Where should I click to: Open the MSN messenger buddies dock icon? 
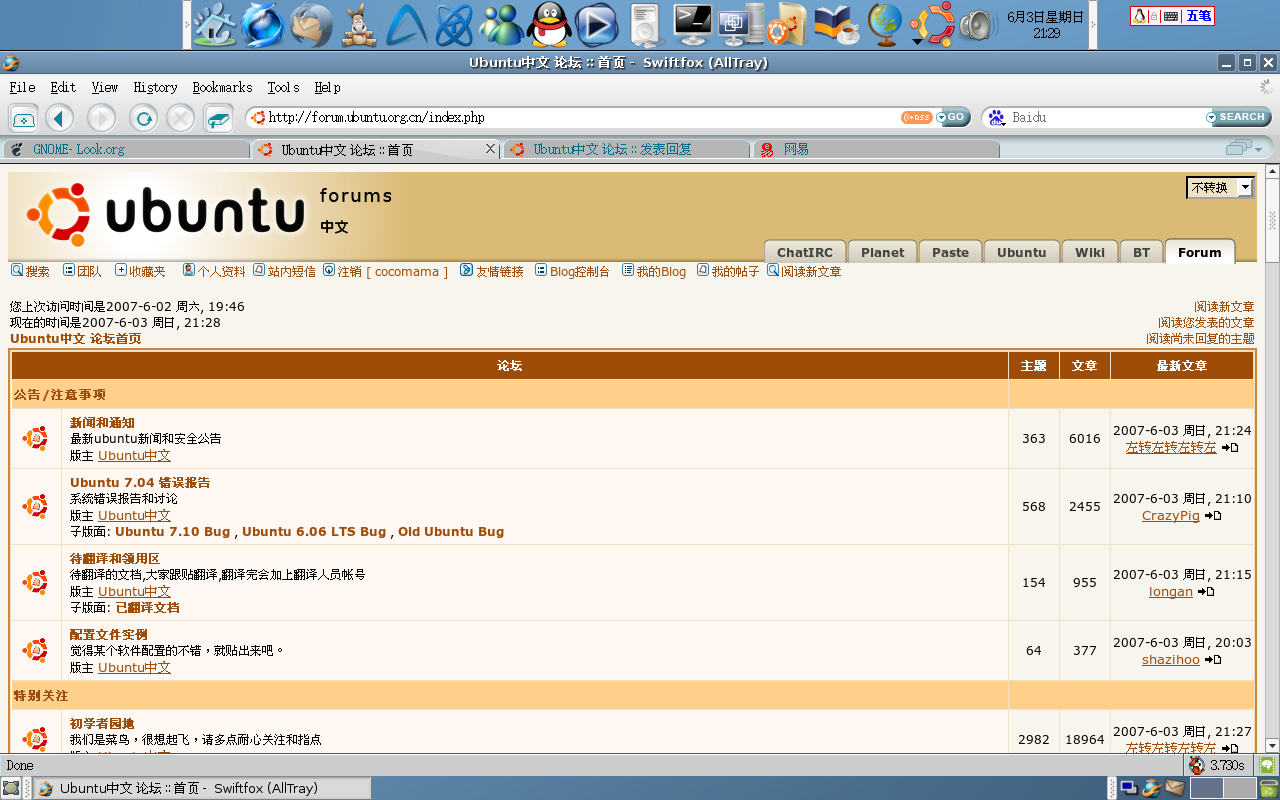[x=501, y=25]
